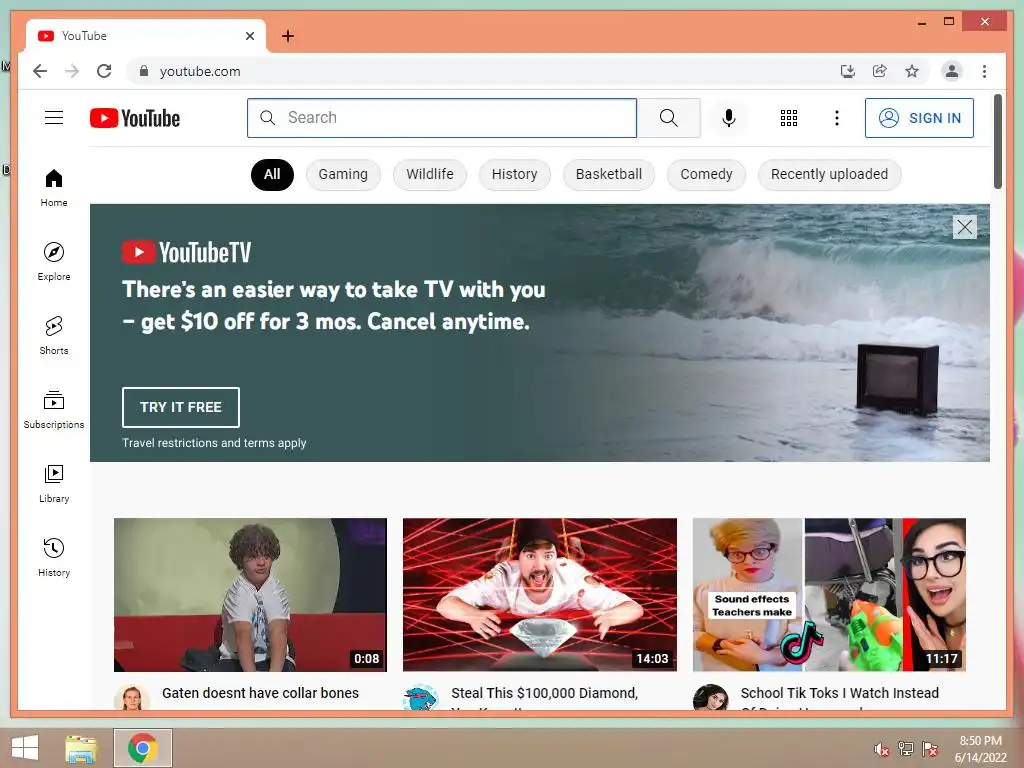Open the $100,000 Diamond video thumbnail
Viewport: 1024px width, 768px height.
539,595
